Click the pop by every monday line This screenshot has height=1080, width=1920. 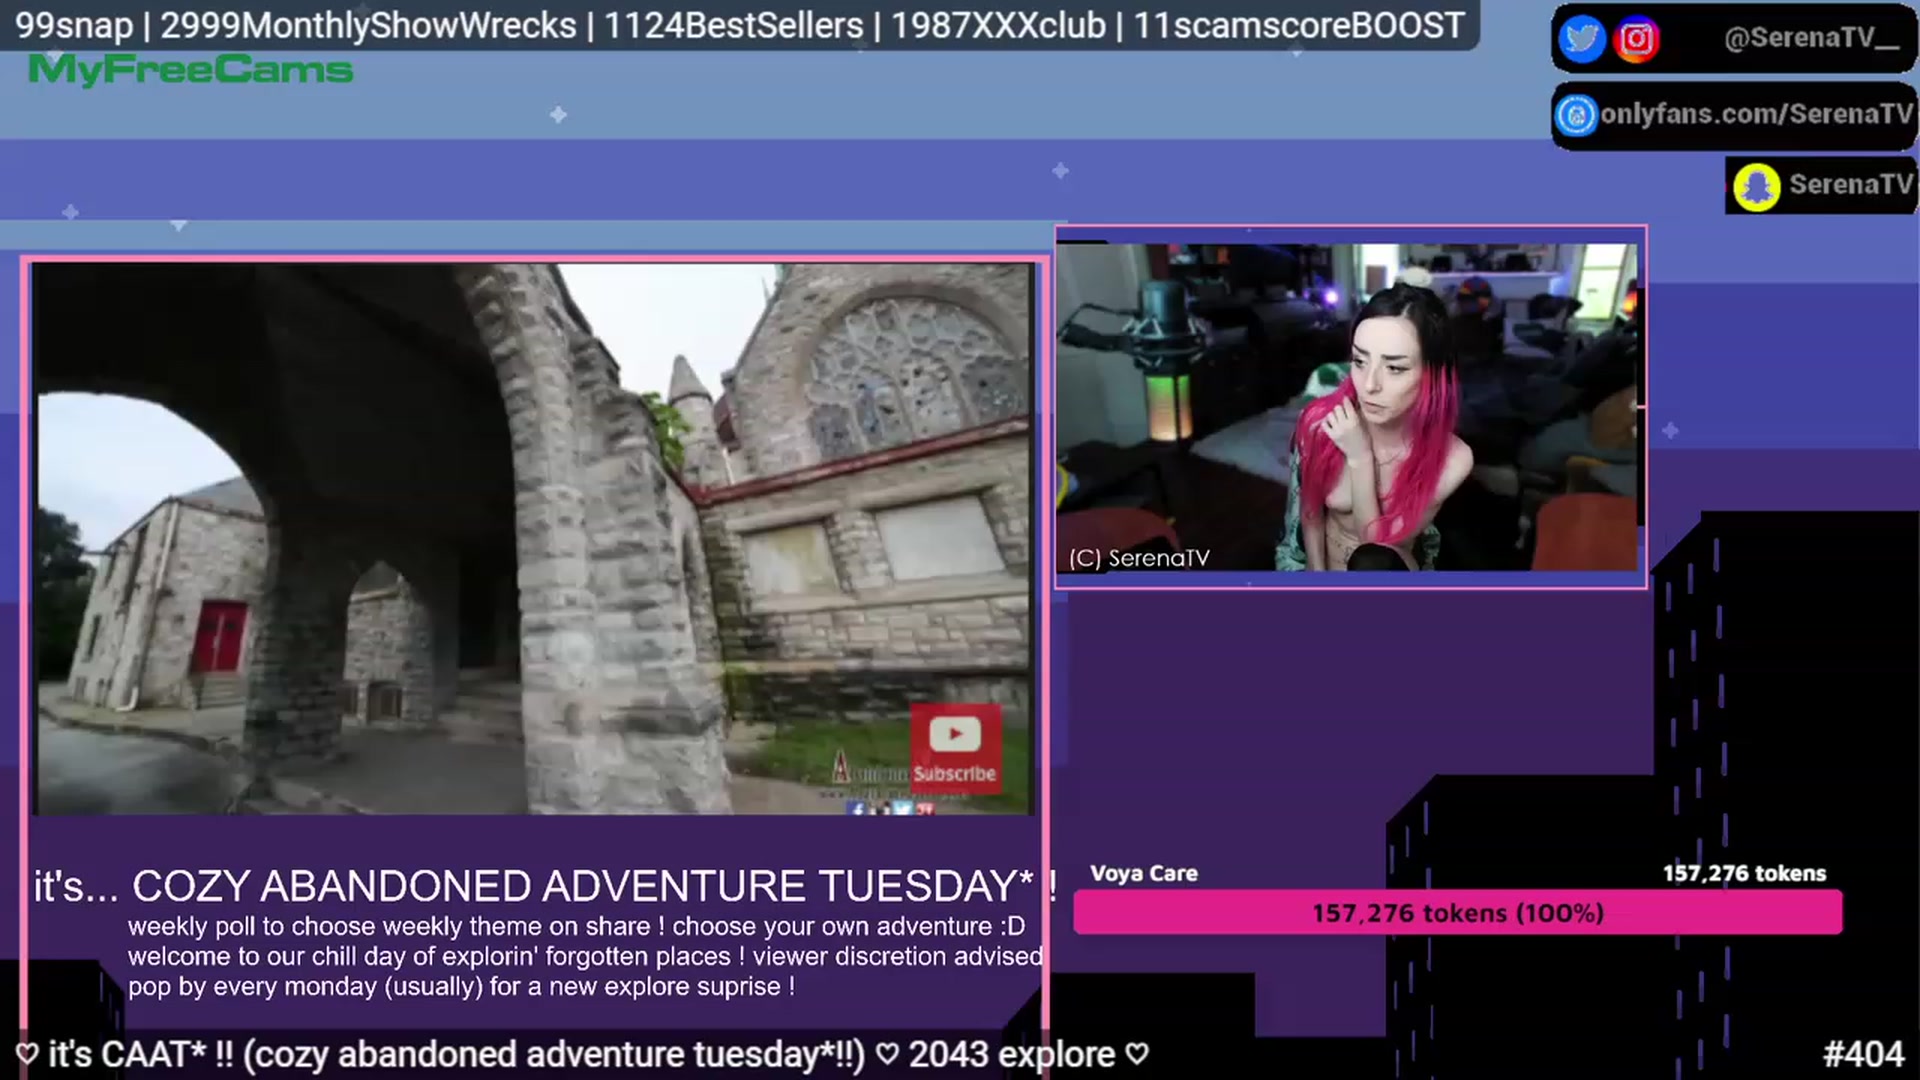tap(461, 986)
